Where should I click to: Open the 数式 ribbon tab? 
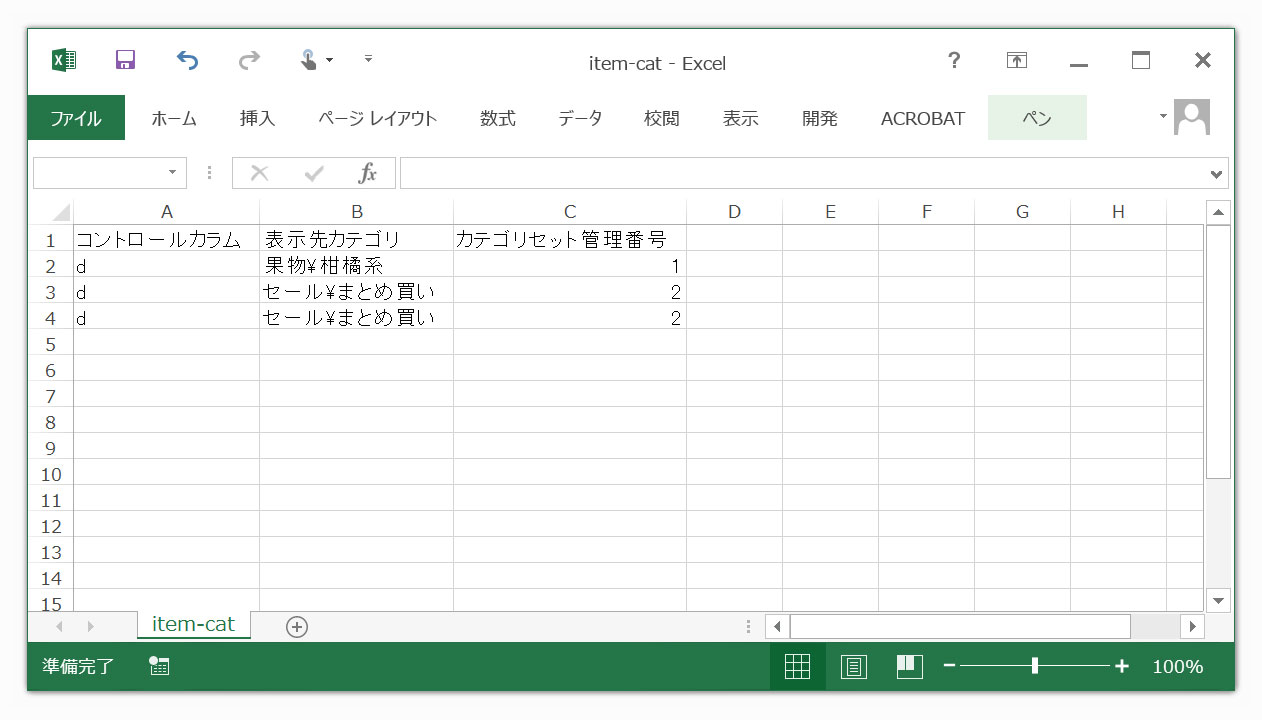tap(497, 118)
